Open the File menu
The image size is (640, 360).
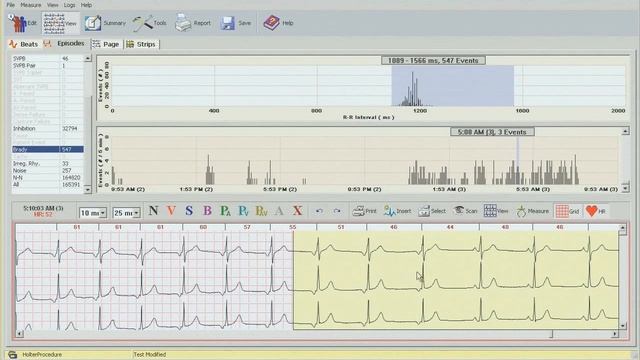(11, 5)
